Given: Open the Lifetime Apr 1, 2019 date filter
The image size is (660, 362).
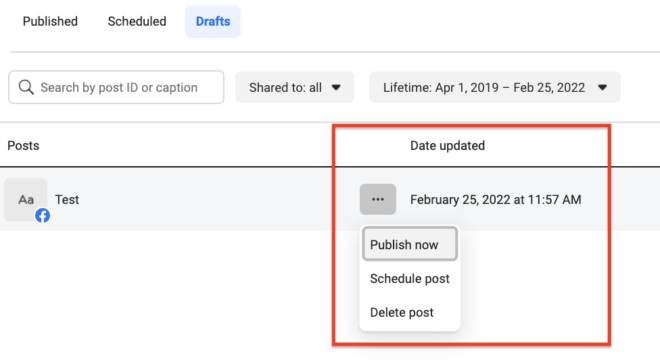Looking at the screenshot, I should 495,87.
